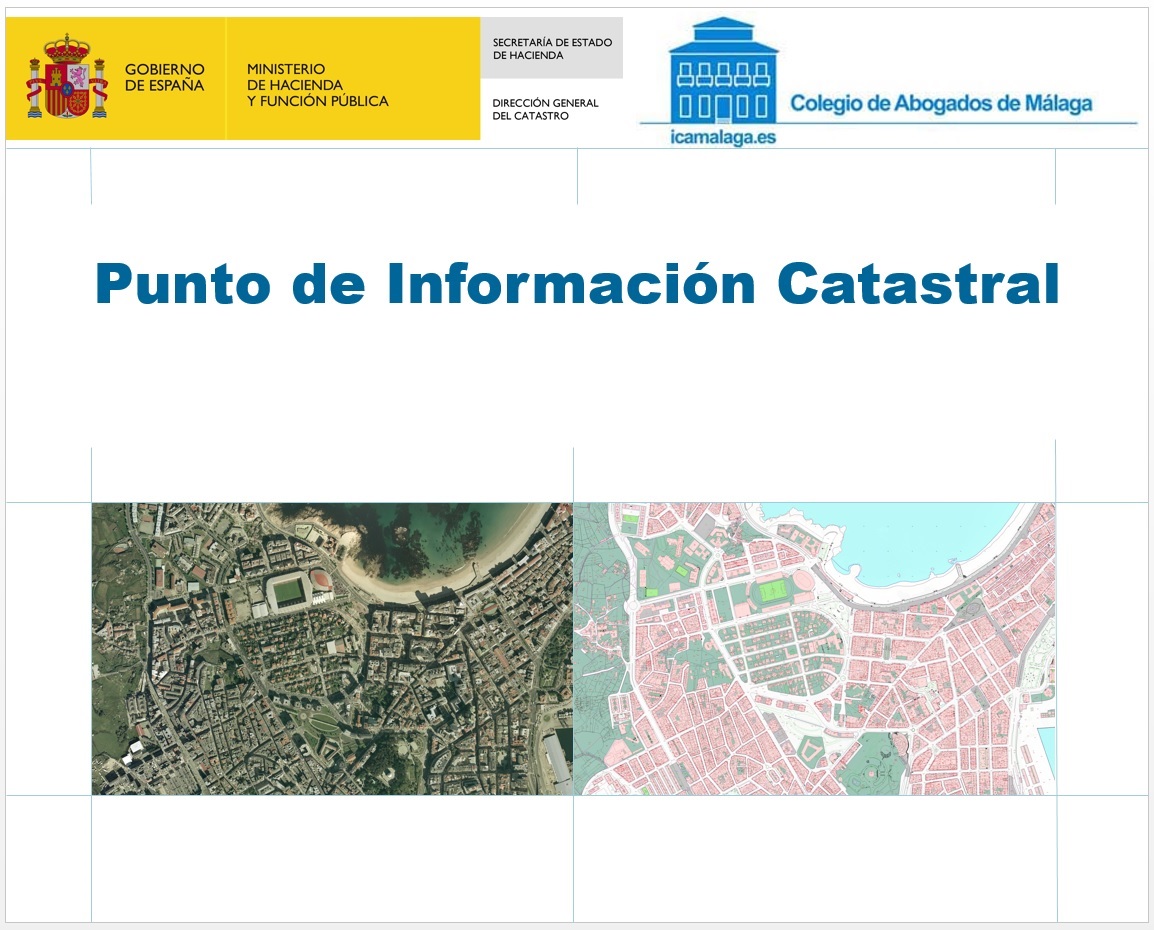The width and height of the screenshot is (1154, 930).
Task: Click the stadium in the aerial photo
Action: [291, 591]
